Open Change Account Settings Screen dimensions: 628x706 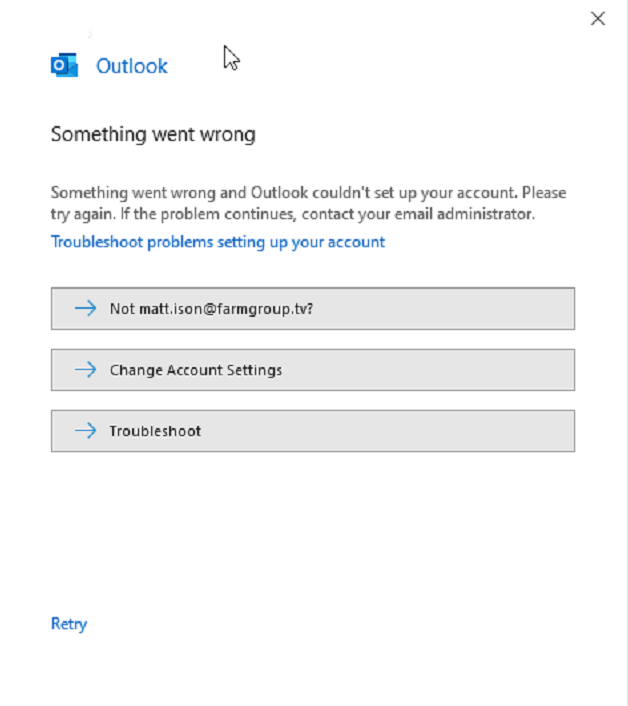[313, 370]
